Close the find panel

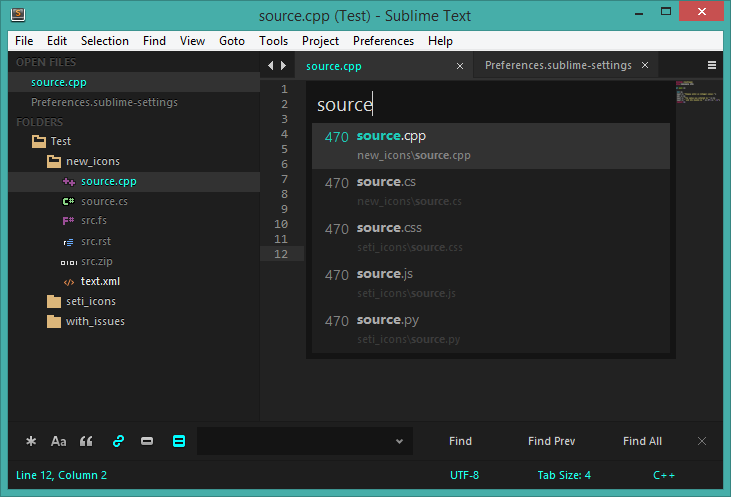coord(702,441)
